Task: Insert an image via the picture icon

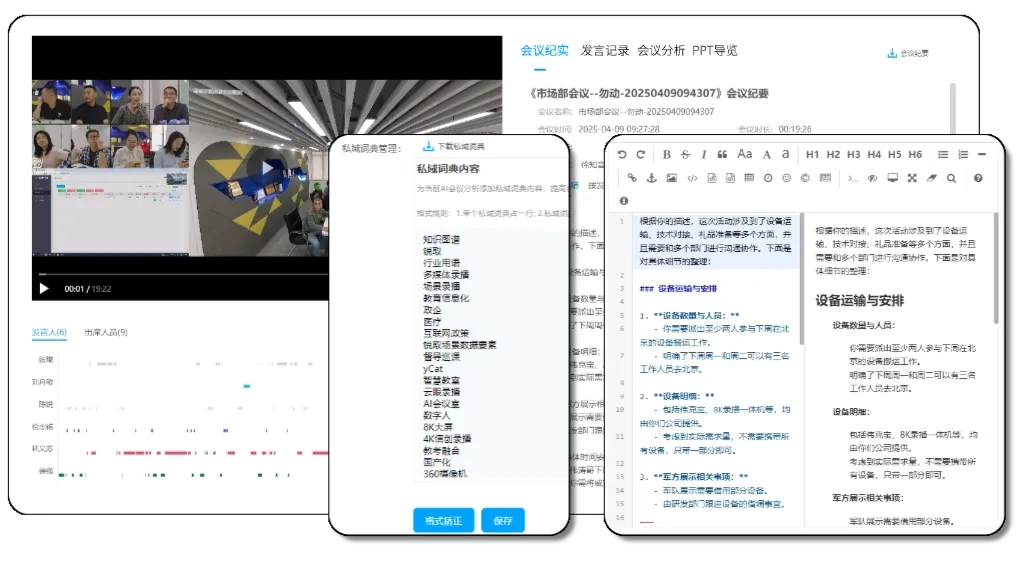Action: 671,178
